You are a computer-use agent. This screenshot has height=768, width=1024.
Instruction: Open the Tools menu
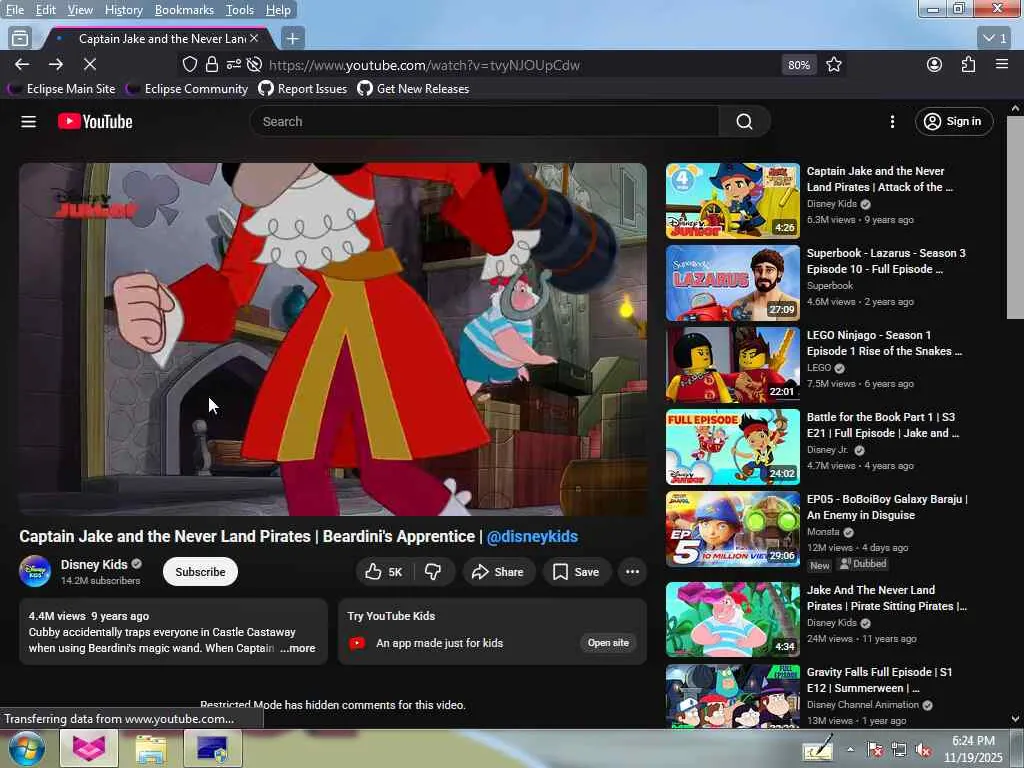(x=239, y=10)
